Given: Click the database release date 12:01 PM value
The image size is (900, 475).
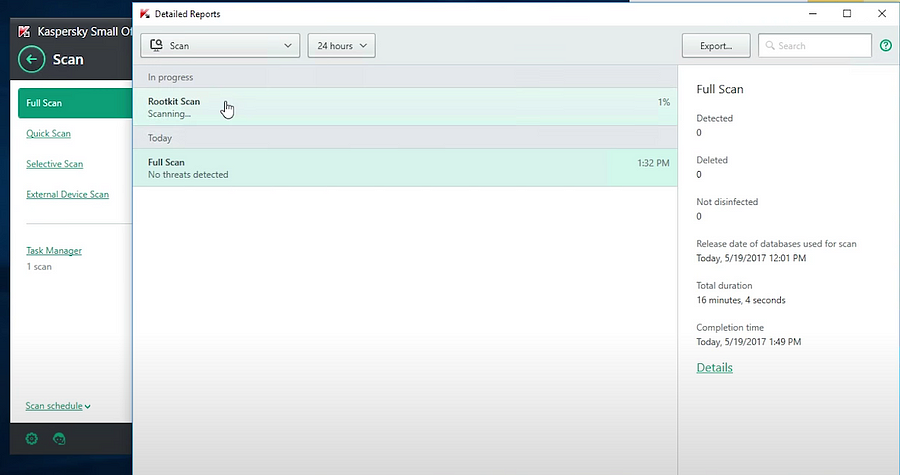Looking at the screenshot, I should (x=751, y=258).
